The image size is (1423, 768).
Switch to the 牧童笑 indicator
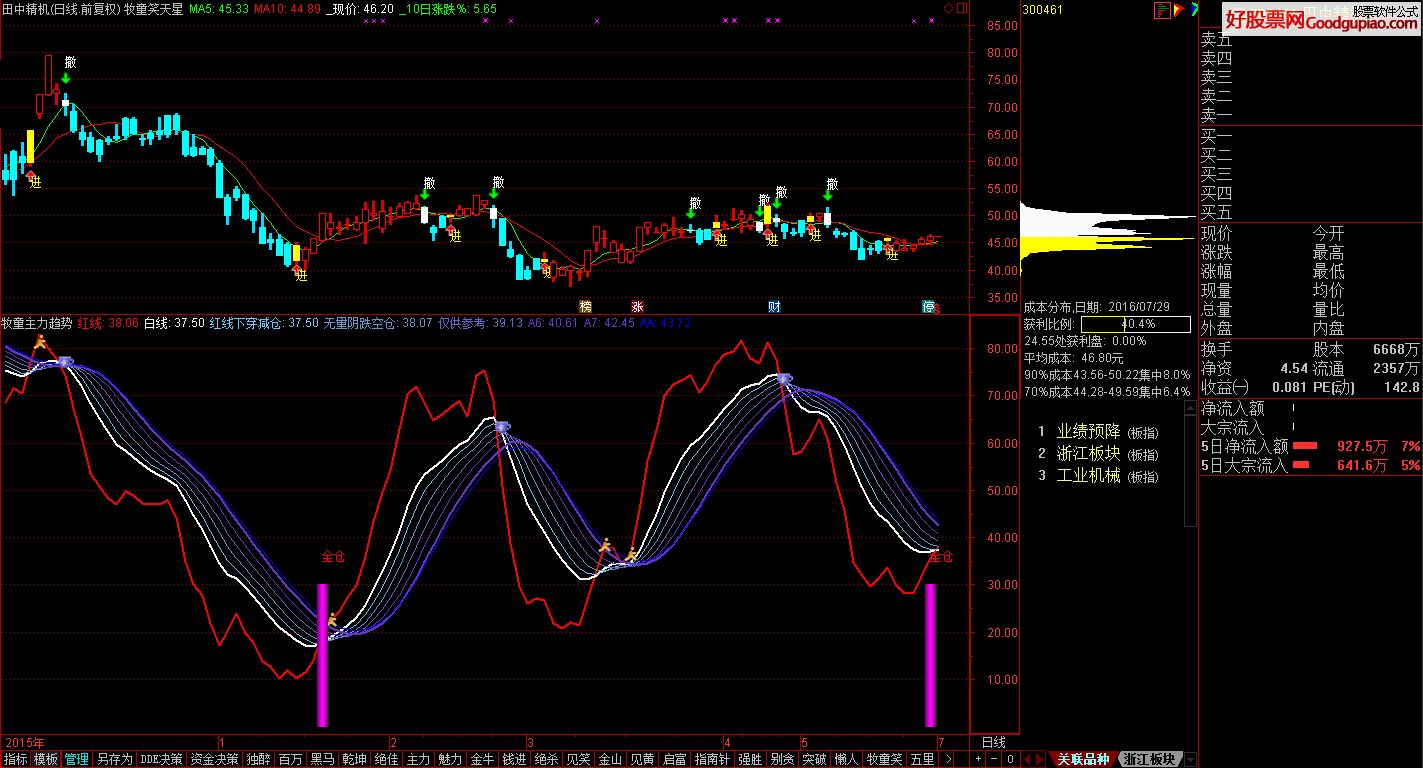(x=884, y=759)
